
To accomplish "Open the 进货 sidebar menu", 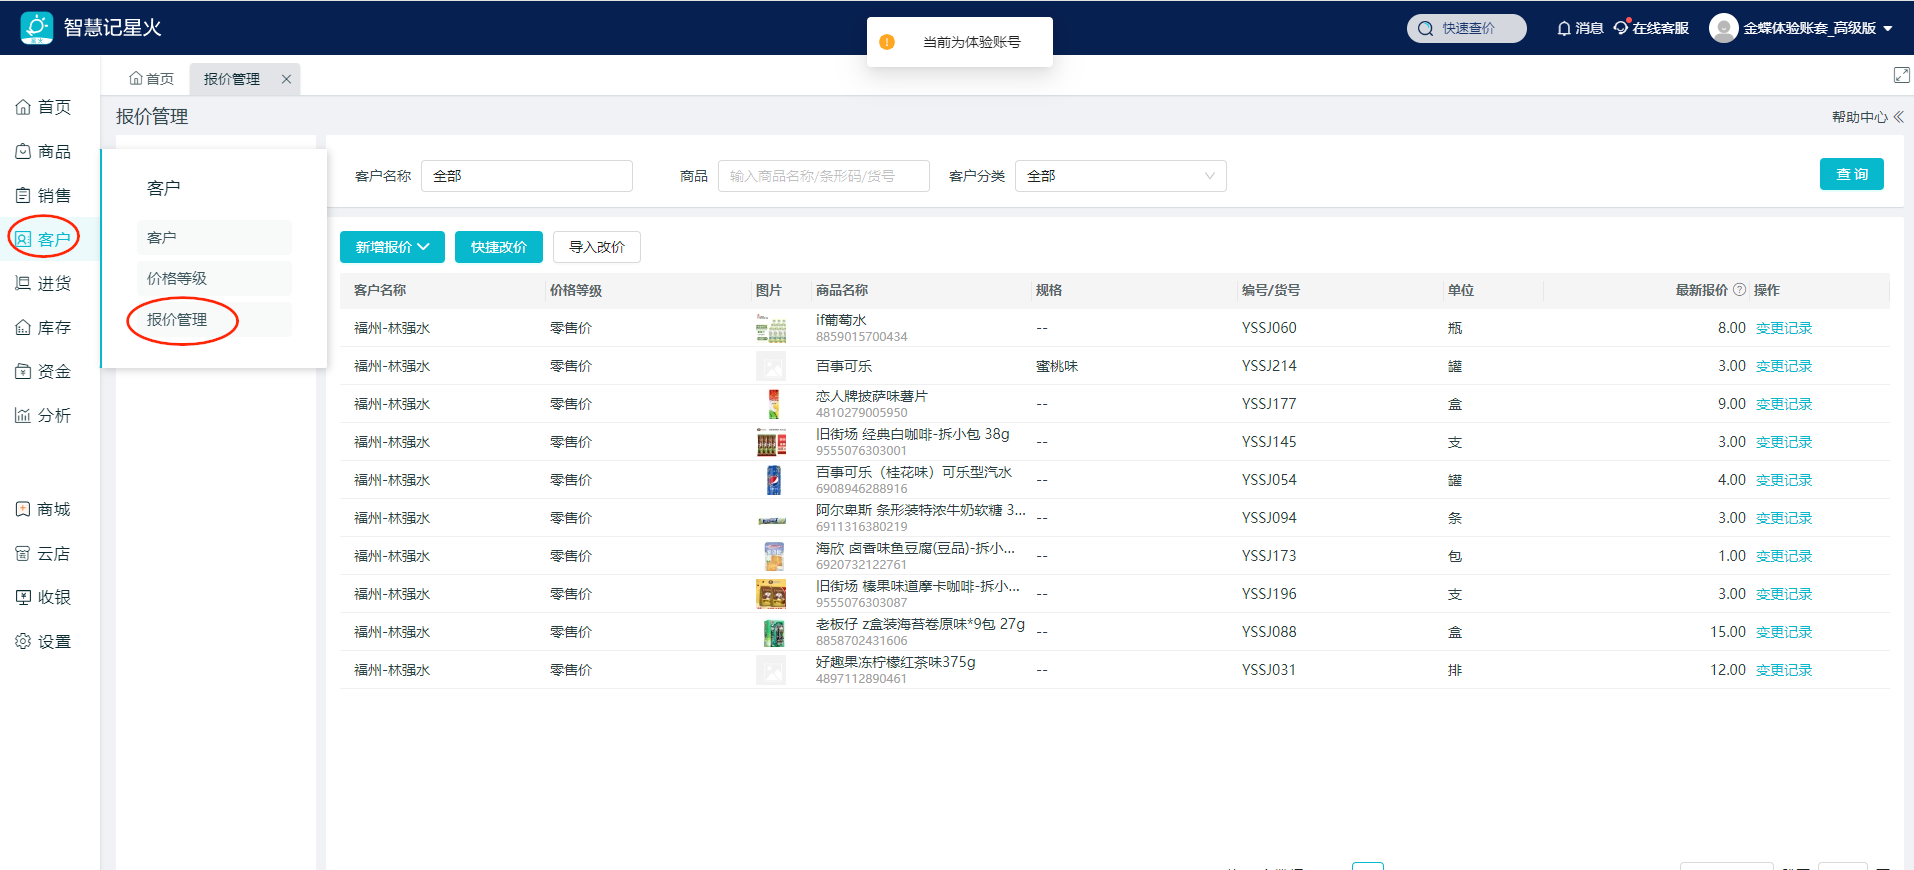I will (44, 283).
